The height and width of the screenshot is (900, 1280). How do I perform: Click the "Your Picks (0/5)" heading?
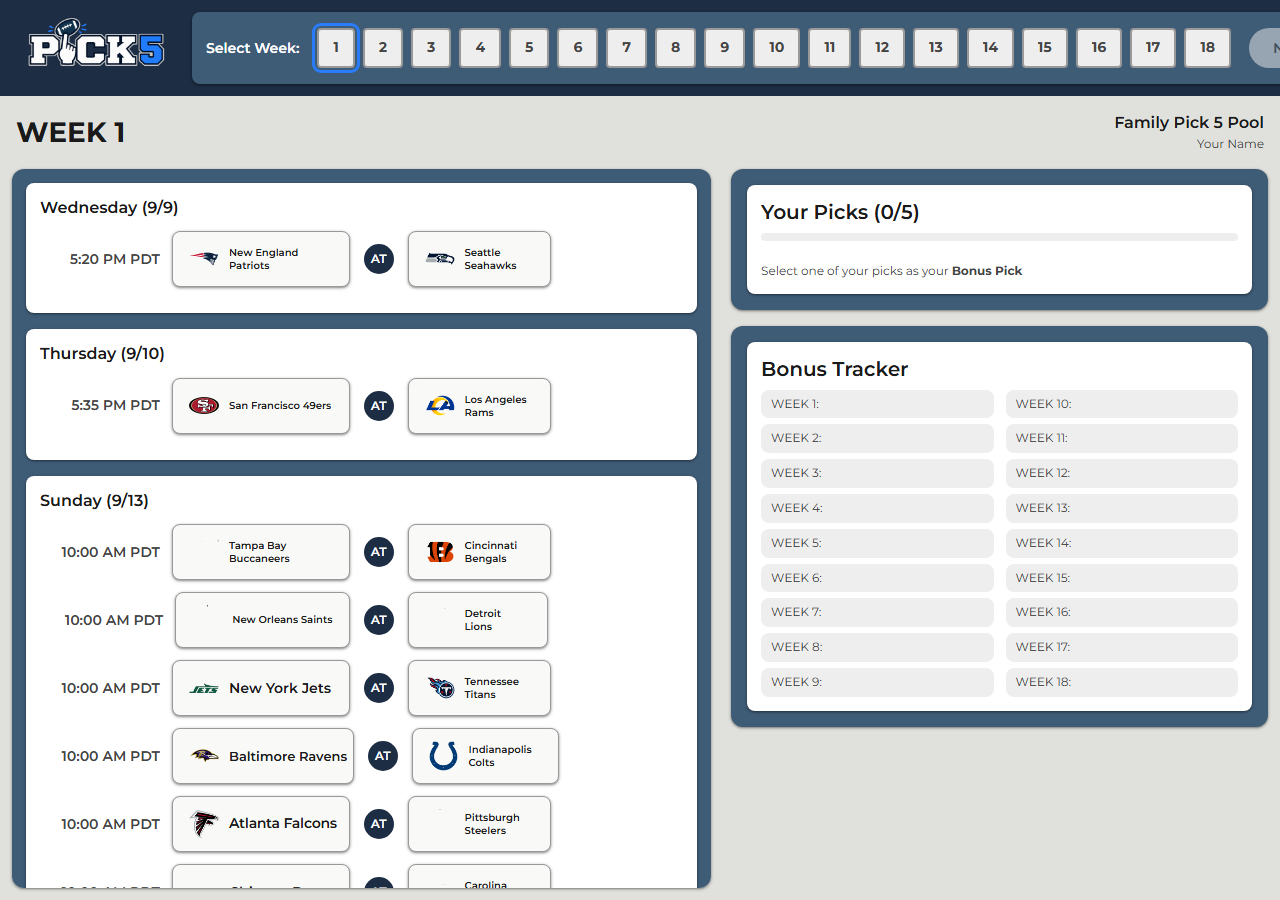[840, 212]
